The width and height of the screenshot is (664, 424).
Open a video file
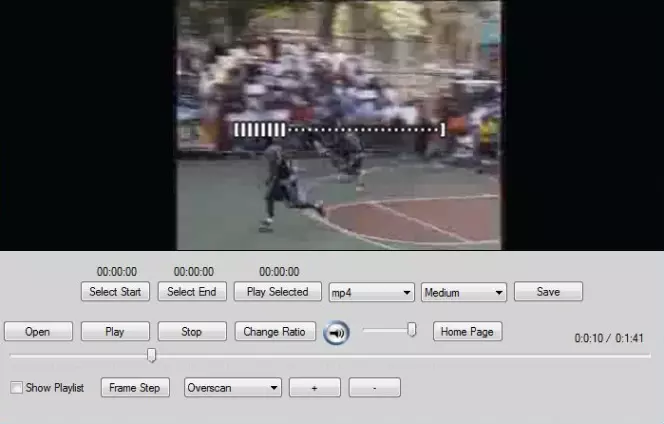[x=38, y=331]
